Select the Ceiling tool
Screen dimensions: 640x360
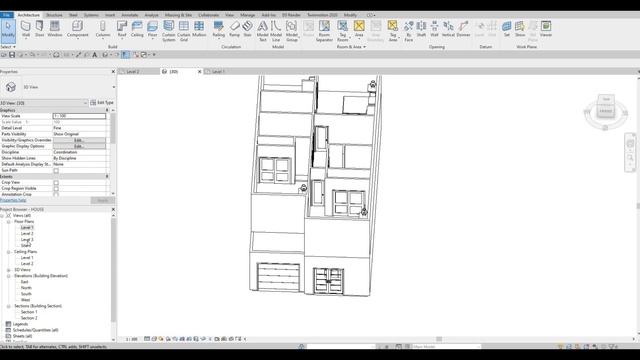(137, 29)
